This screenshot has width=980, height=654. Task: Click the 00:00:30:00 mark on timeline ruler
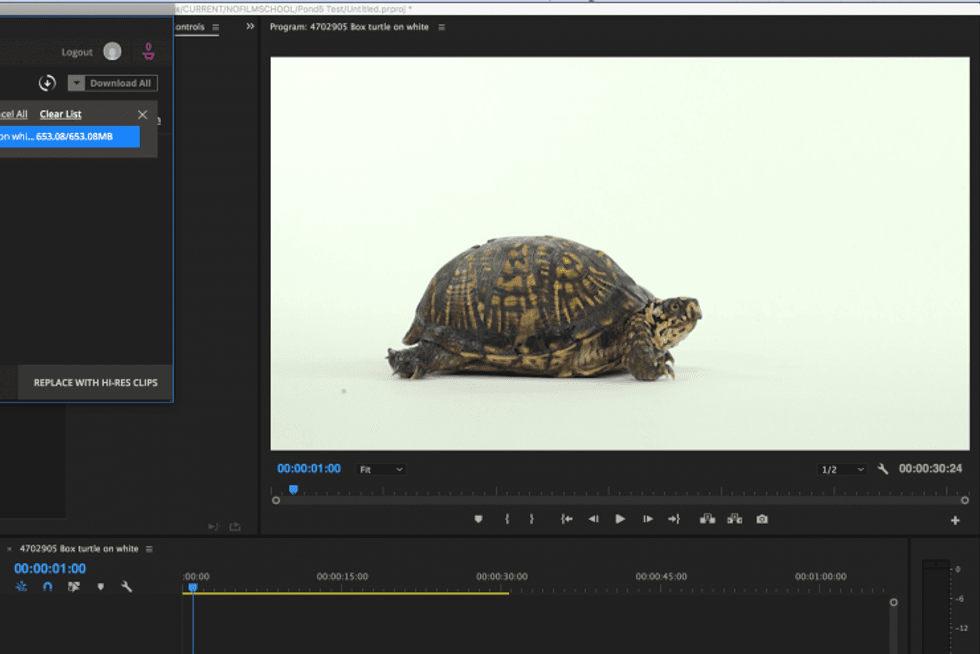(502, 576)
